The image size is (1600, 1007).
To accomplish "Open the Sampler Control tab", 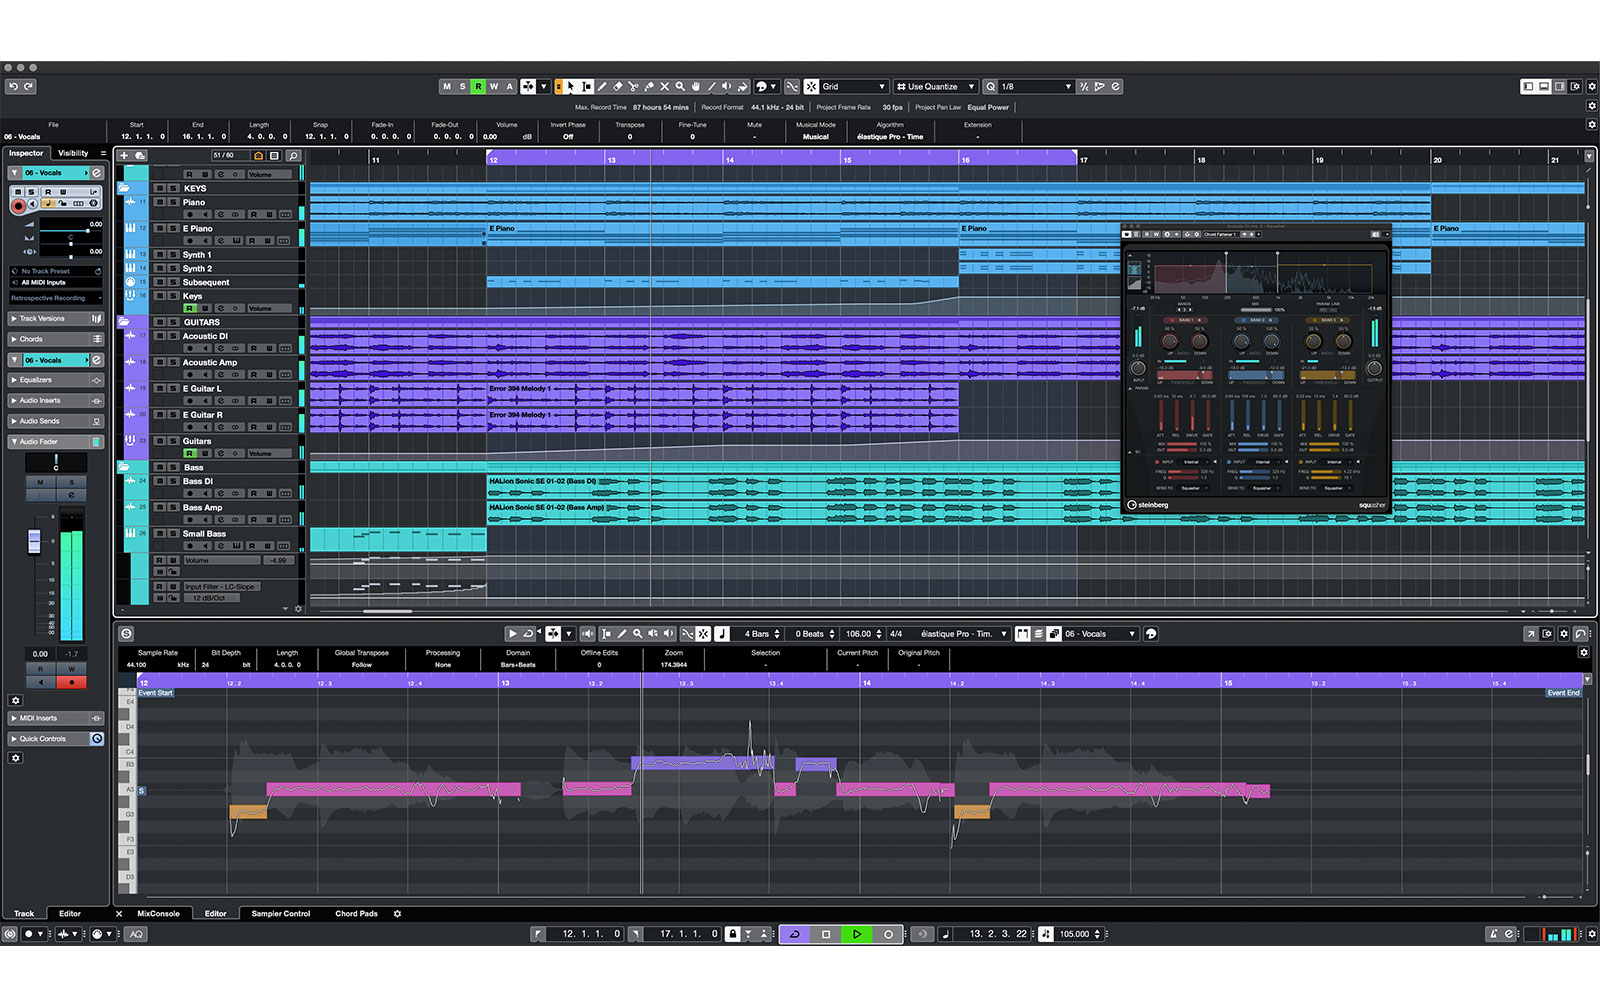I will [281, 914].
